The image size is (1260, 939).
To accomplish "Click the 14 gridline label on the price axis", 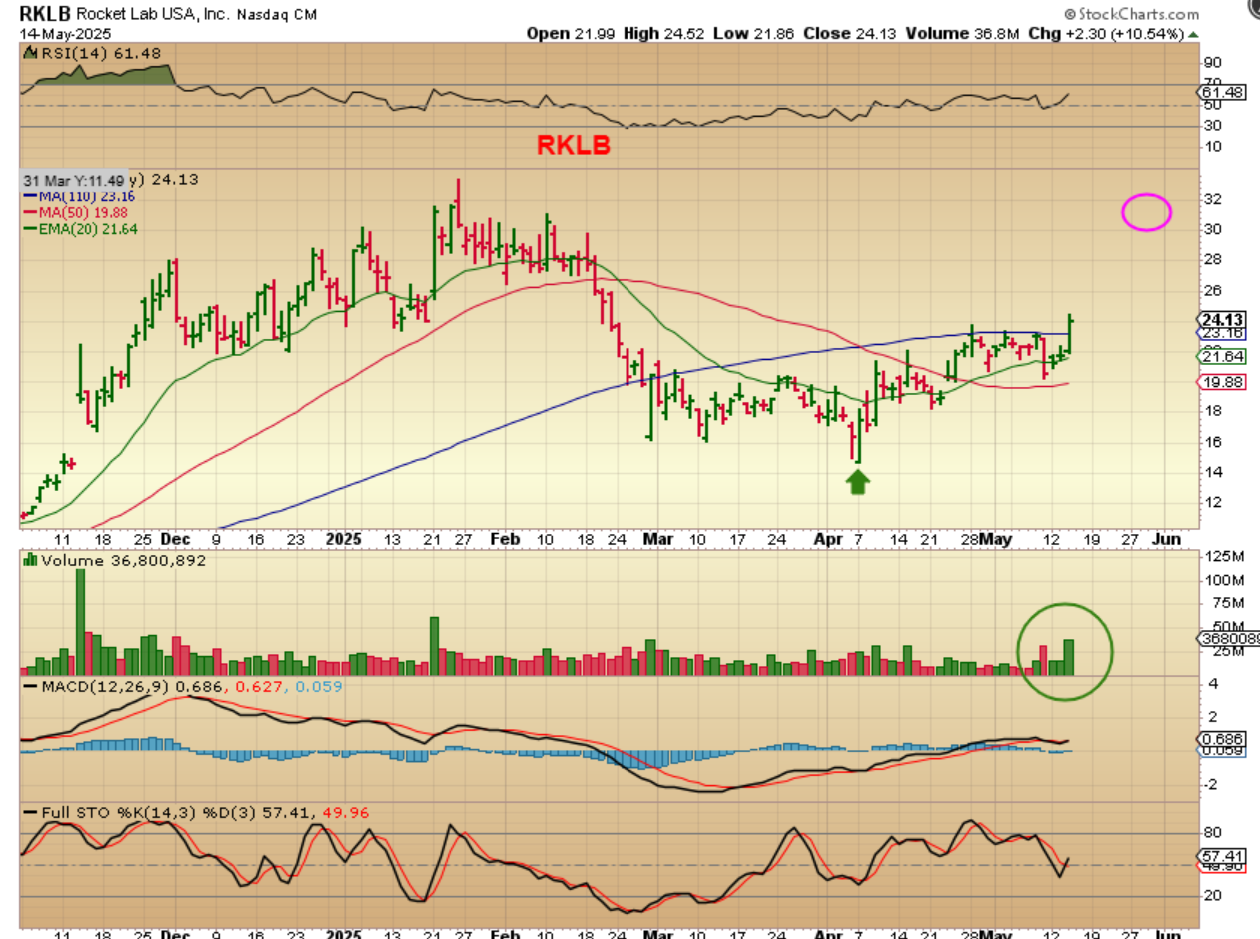I will click(x=1214, y=472).
